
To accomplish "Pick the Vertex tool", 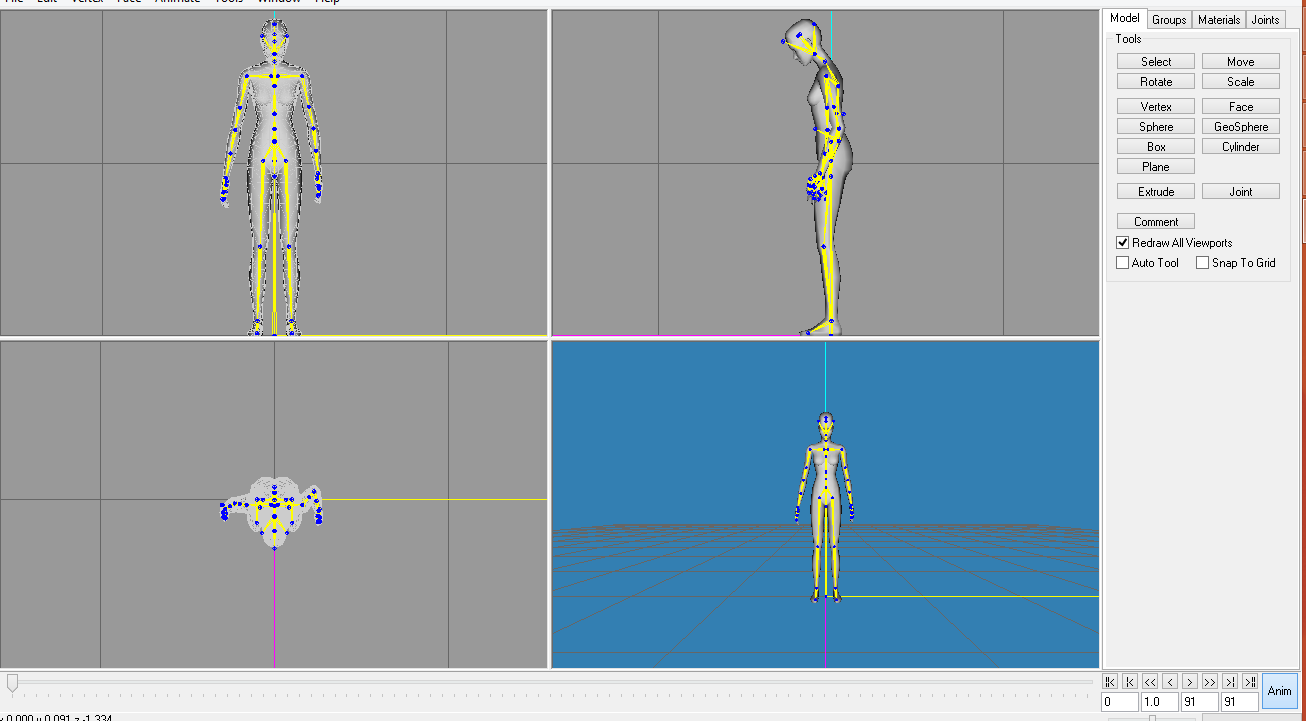I will pos(1156,107).
